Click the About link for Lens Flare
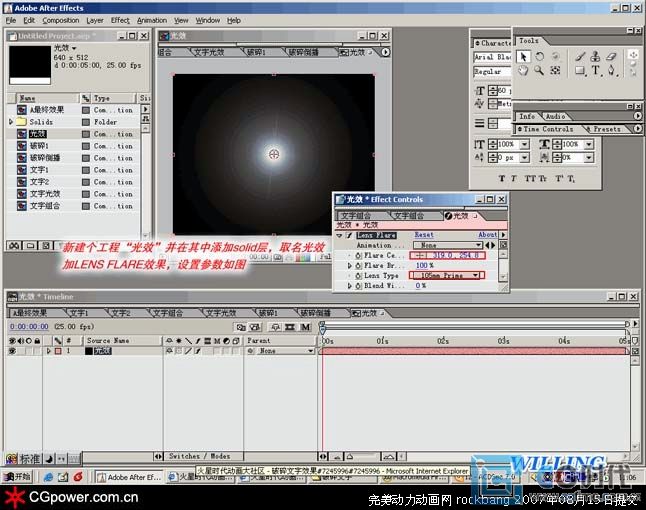 [487, 235]
